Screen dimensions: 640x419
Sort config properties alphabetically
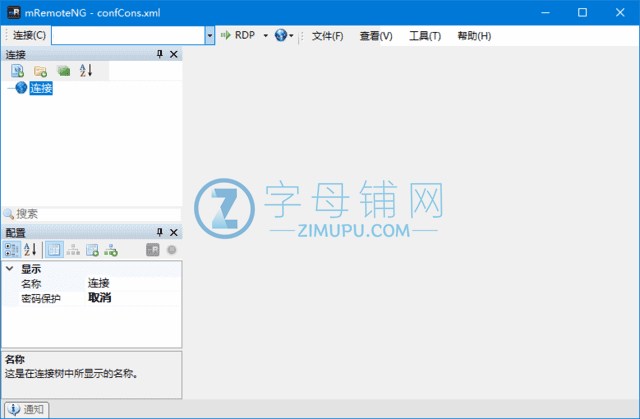[30, 250]
